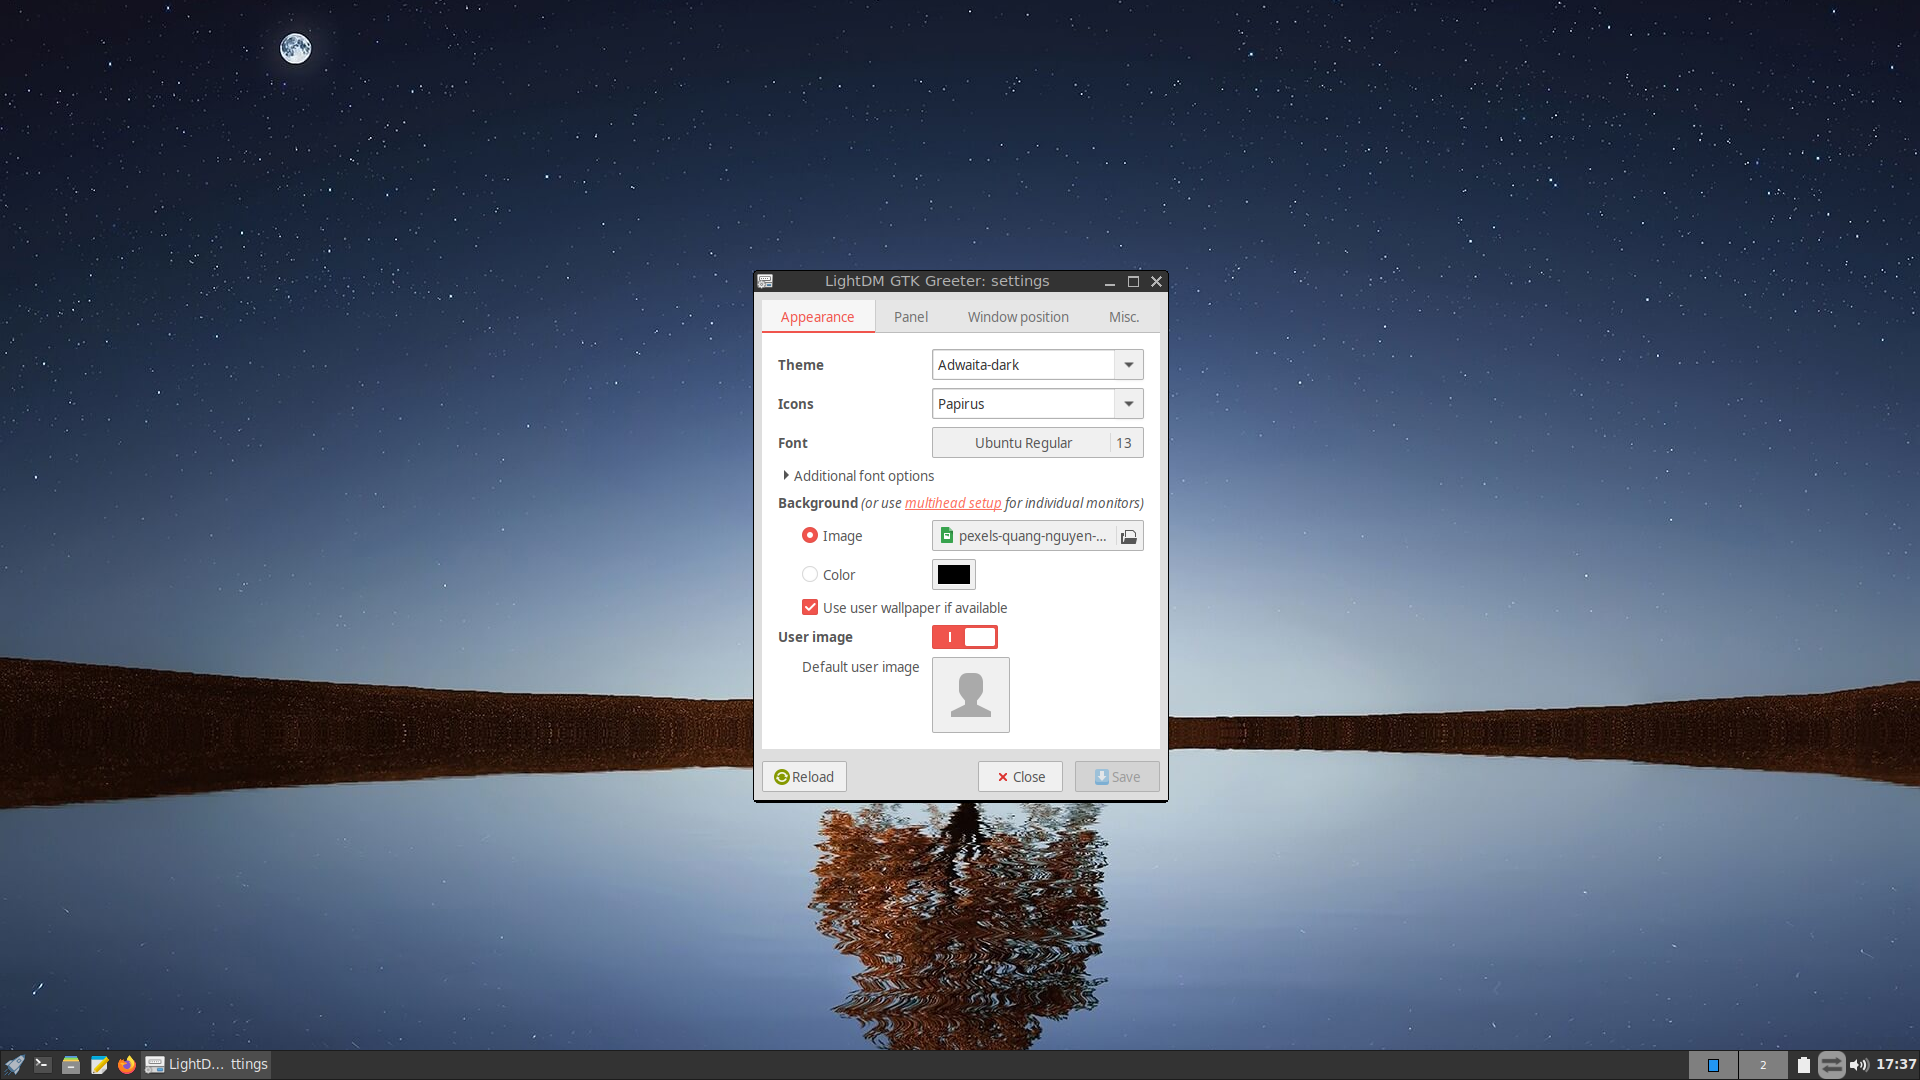Maximize the LightDM GTK Greeter settings window

[x=1133, y=282]
